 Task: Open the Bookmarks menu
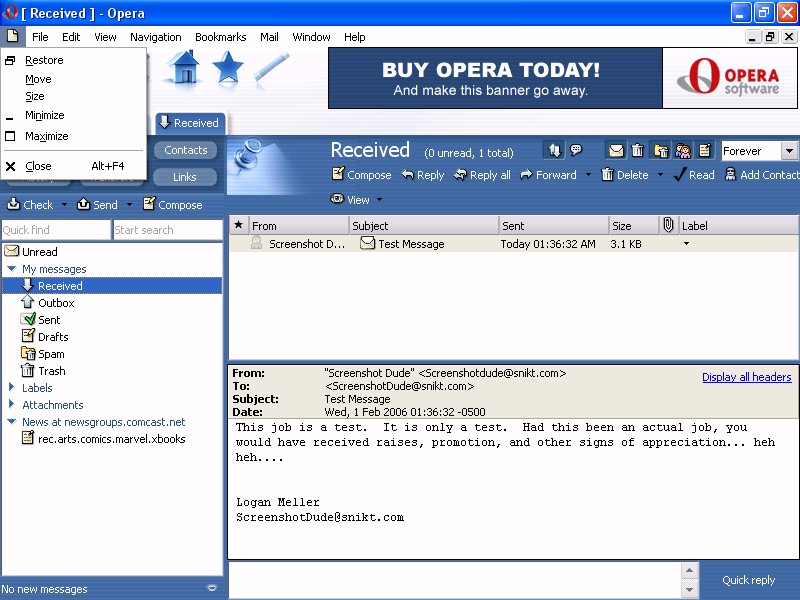[220, 37]
